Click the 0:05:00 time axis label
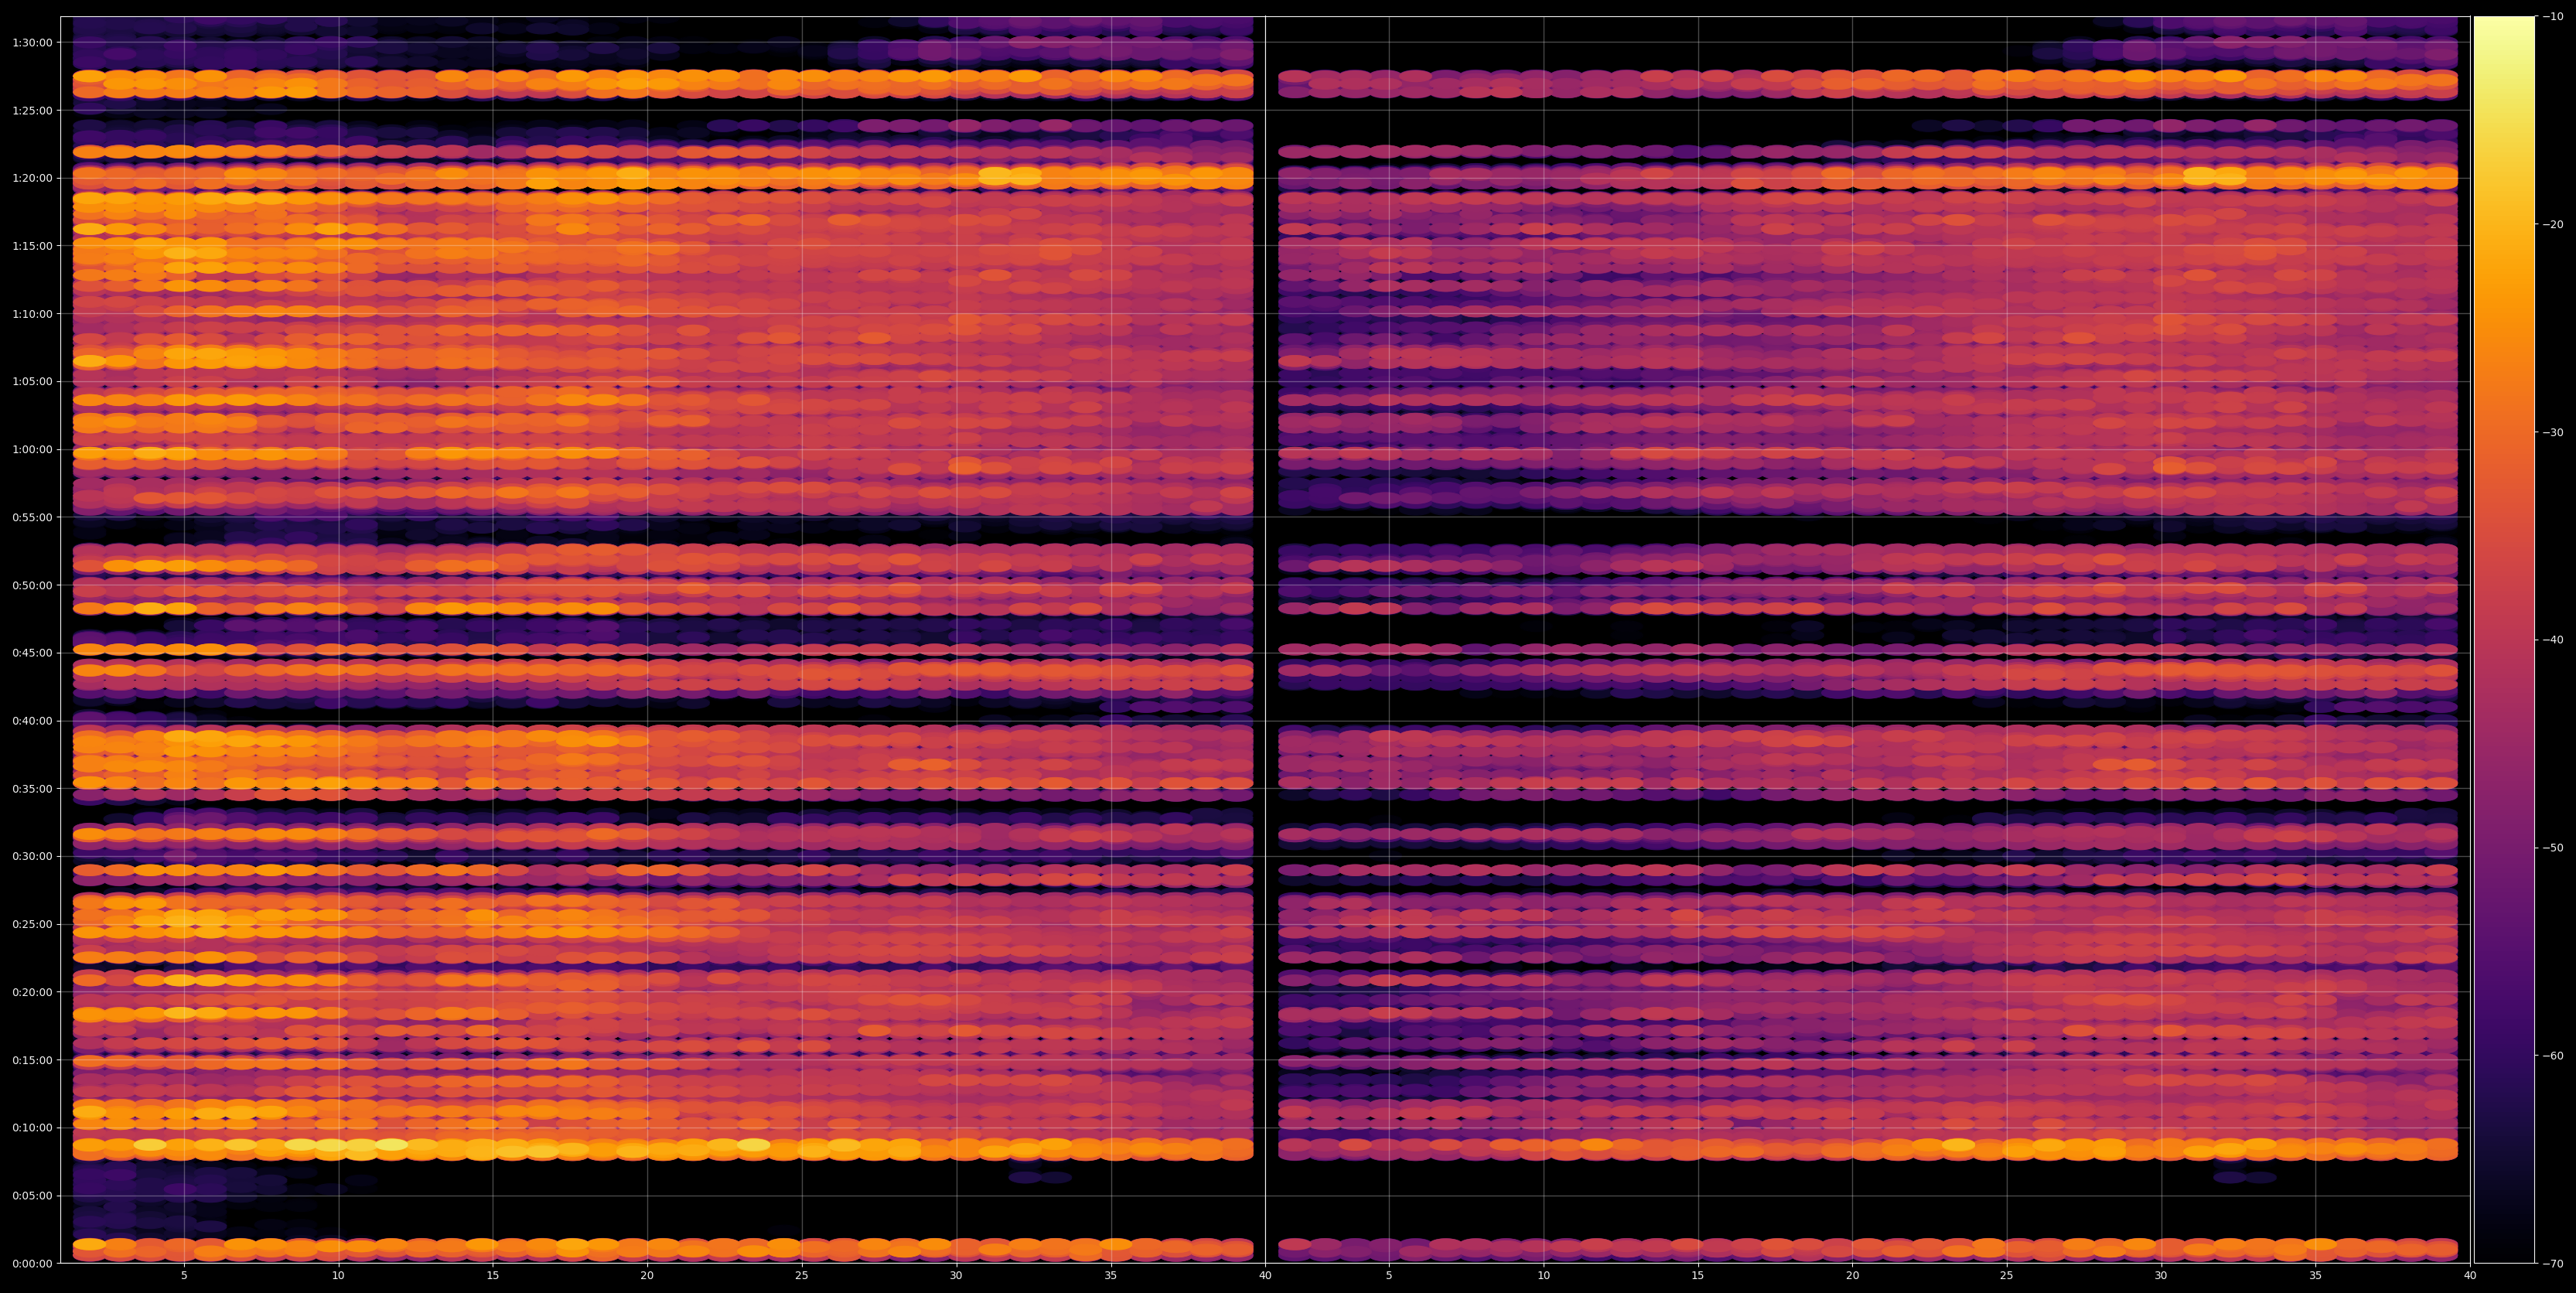This screenshot has height=1293, width=2576. click(33, 1195)
